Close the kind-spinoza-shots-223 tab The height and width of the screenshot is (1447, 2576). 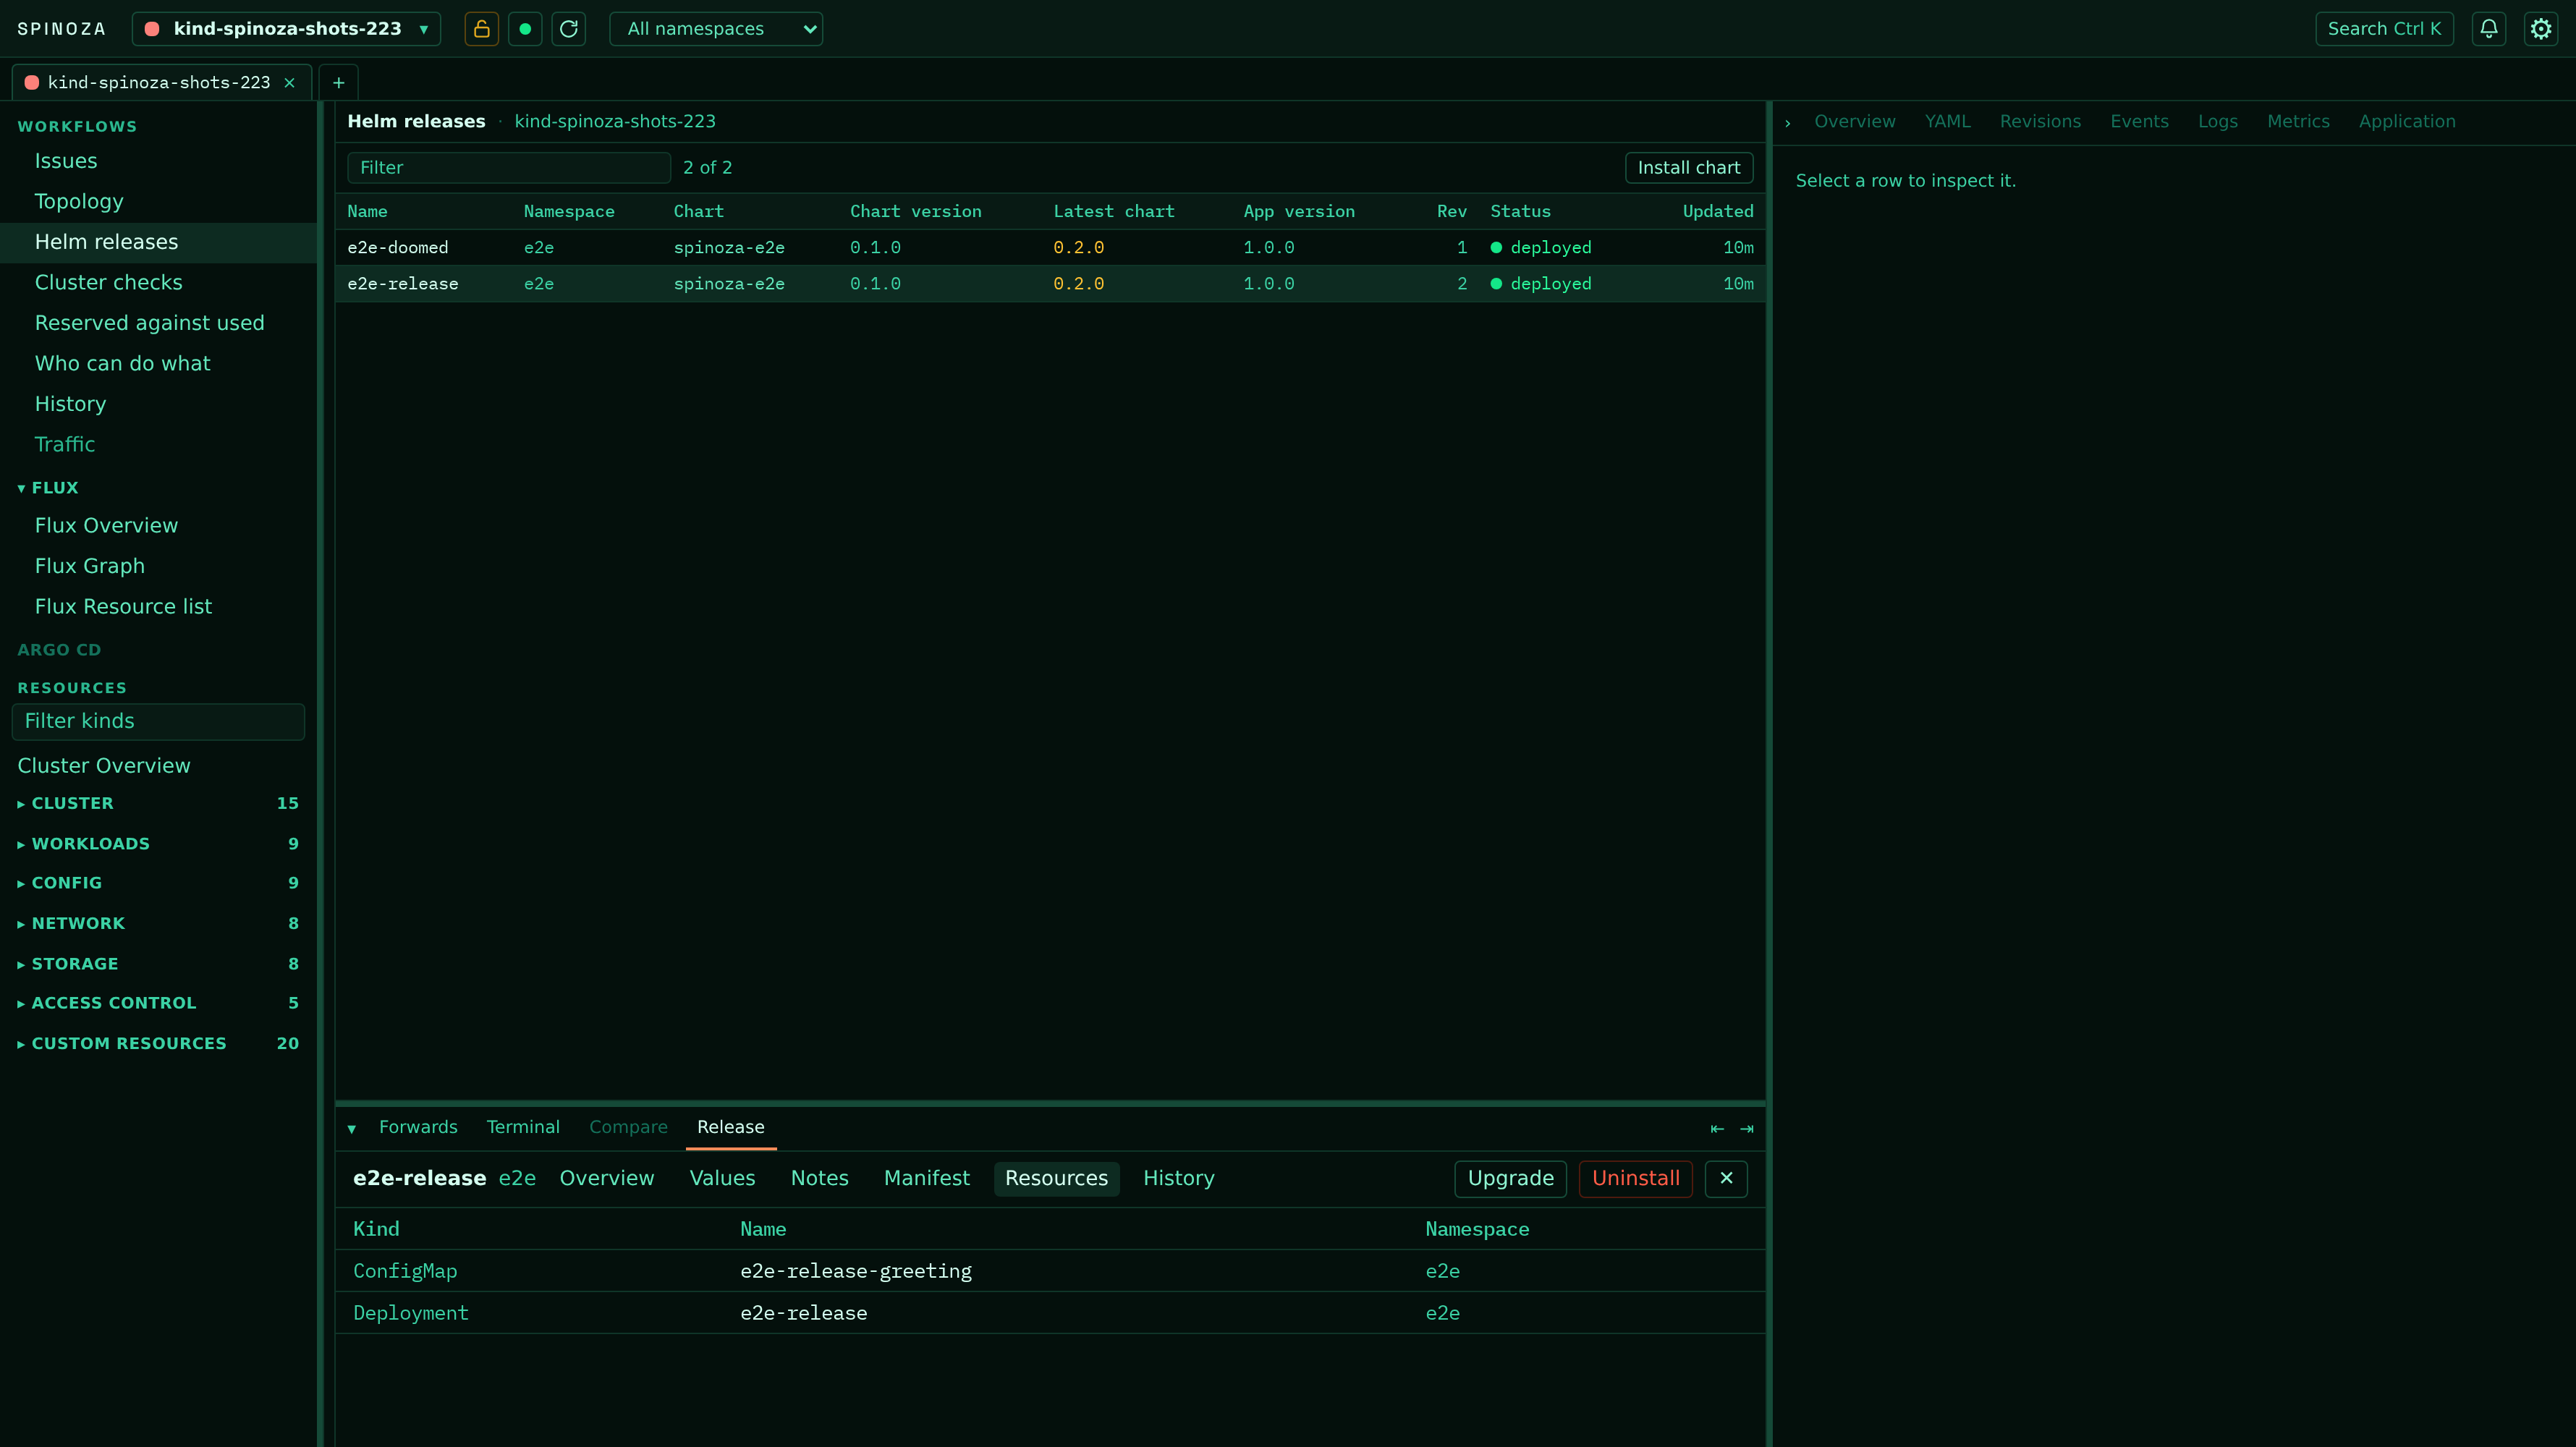point(290,83)
